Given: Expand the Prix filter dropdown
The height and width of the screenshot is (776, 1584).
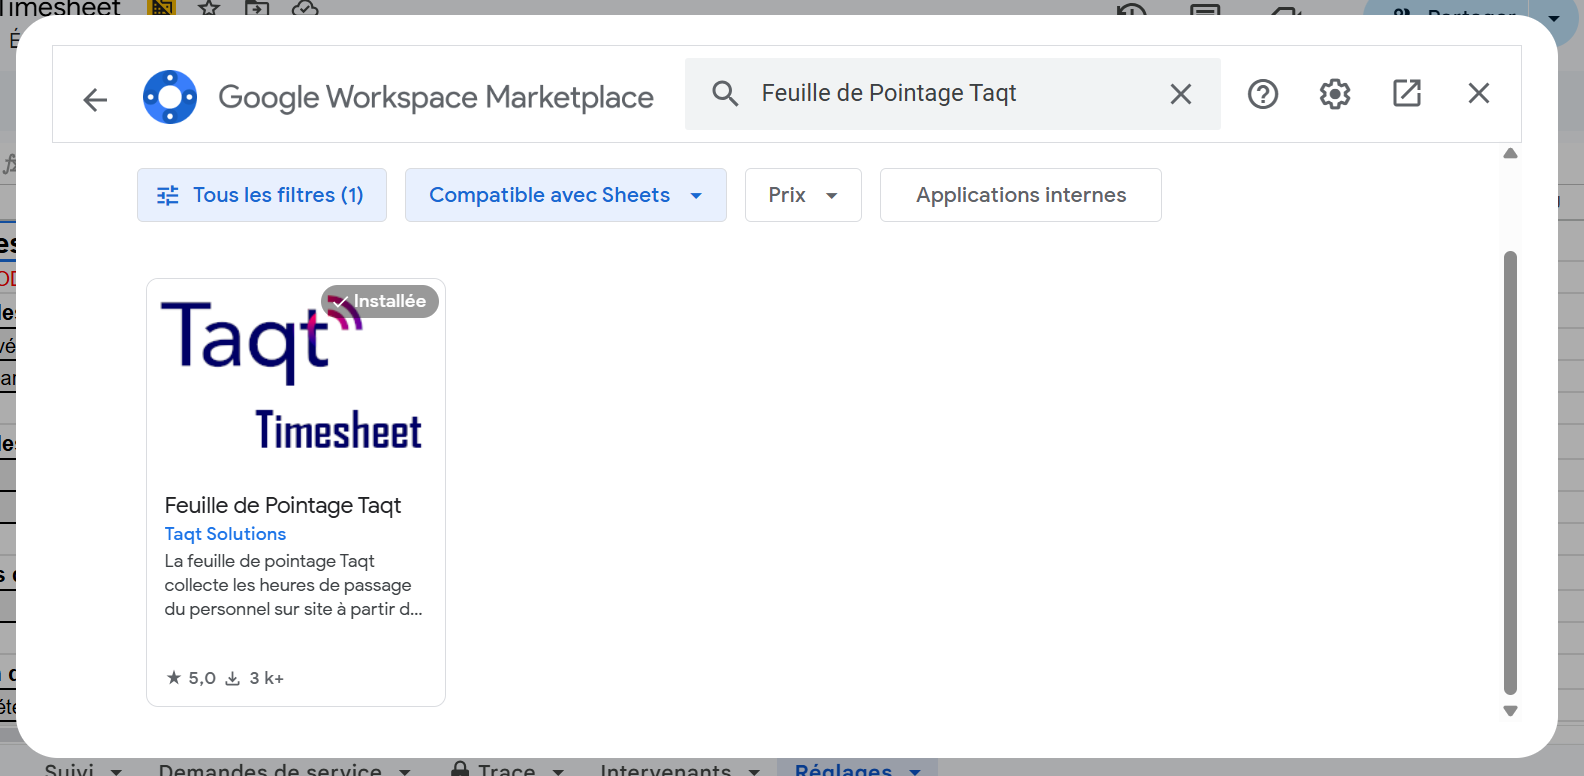Looking at the screenshot, I should [x=802, y=195].
